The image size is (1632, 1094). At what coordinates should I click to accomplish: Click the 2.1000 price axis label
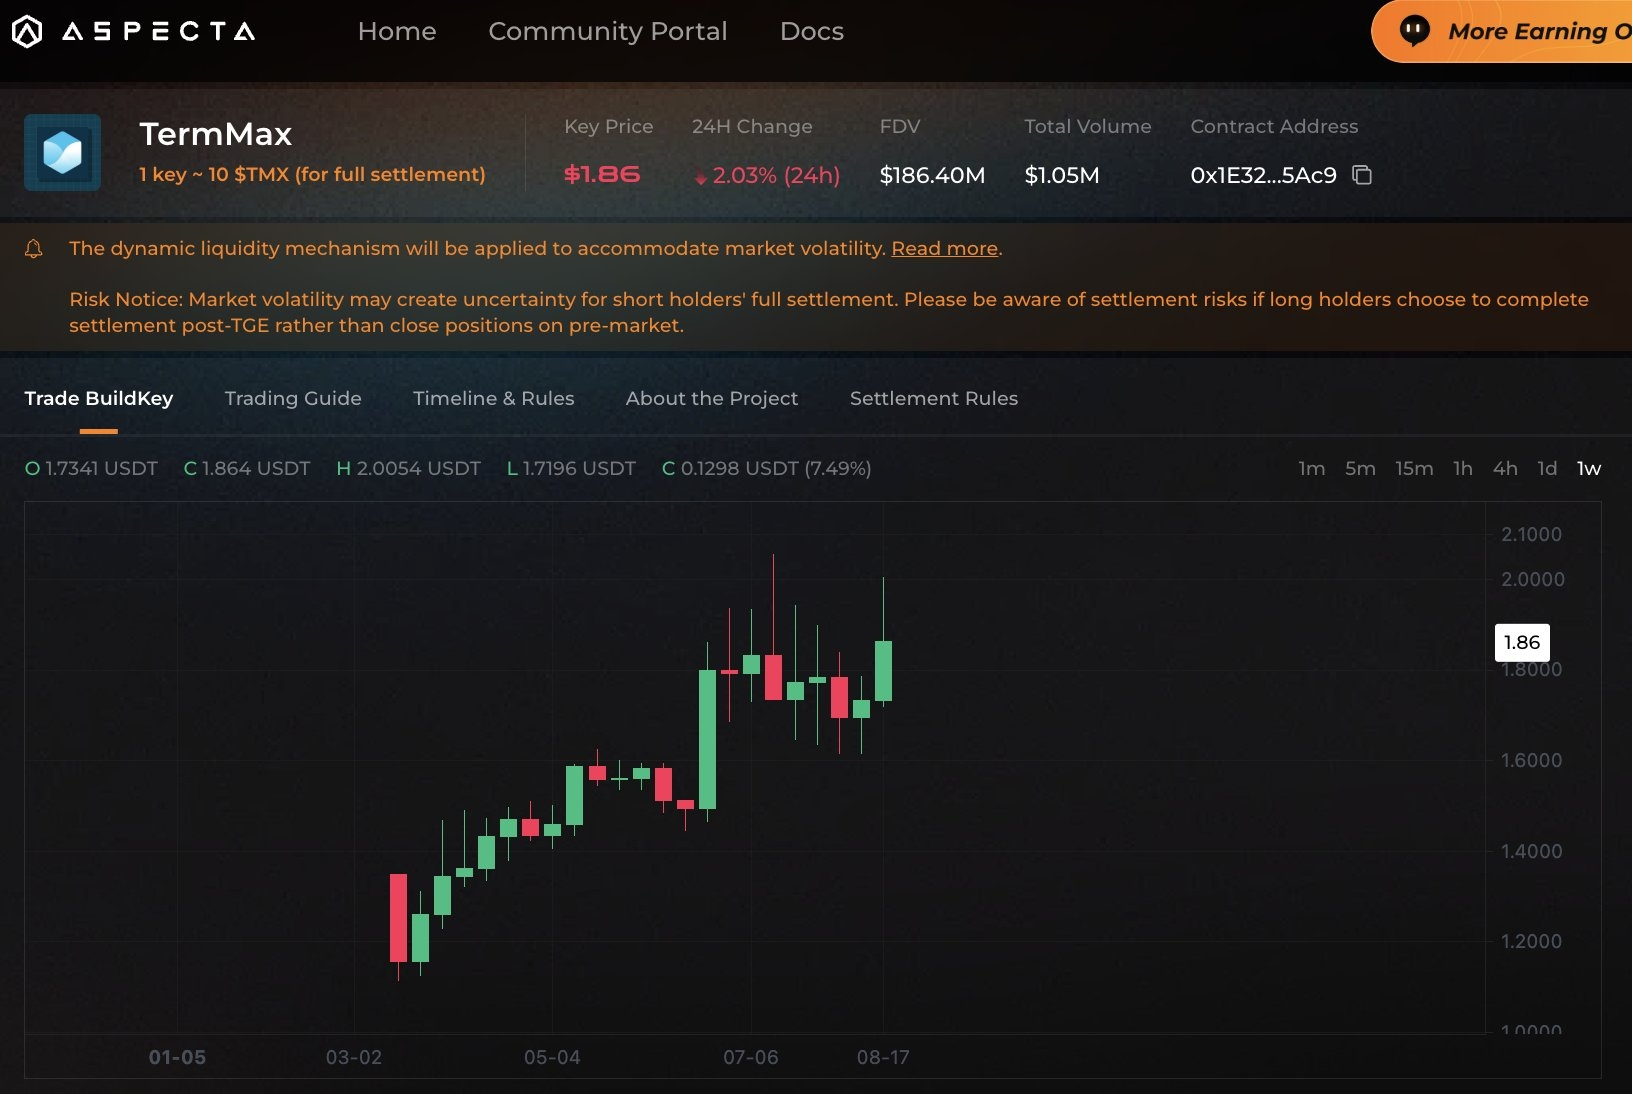[x=1531, y=534]
